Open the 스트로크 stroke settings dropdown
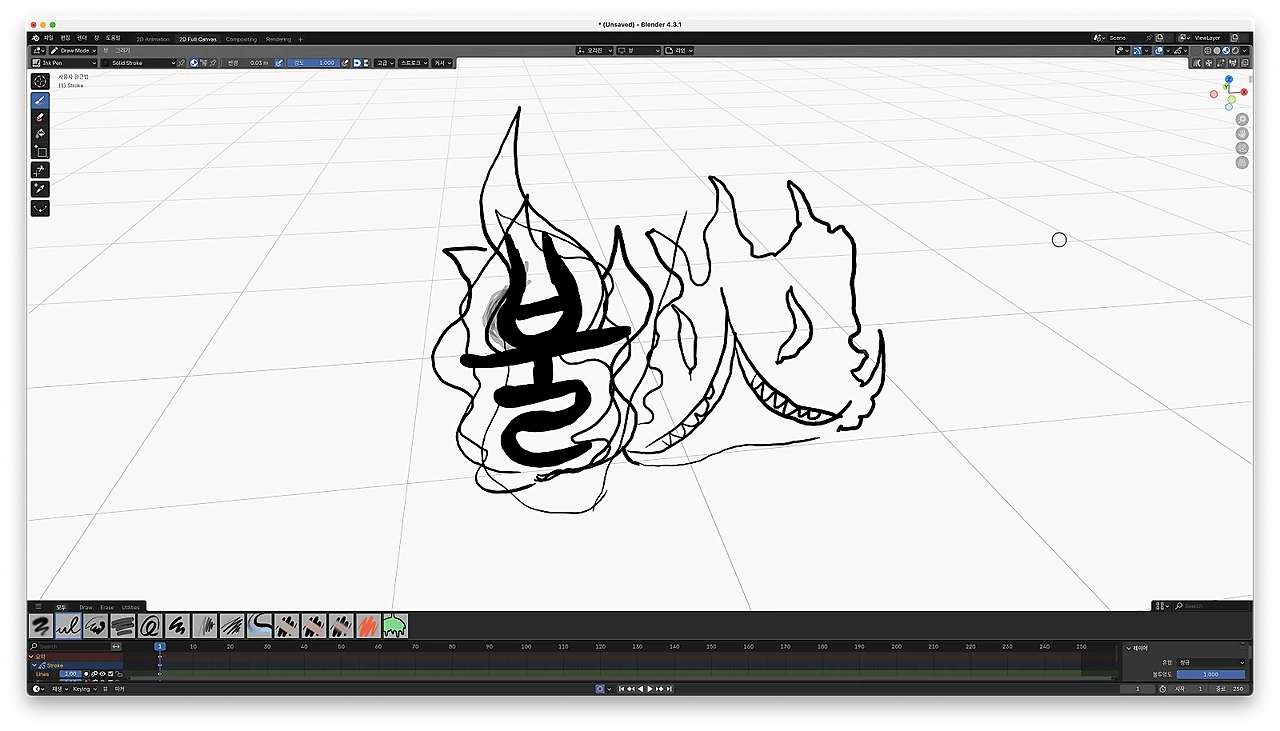The width and height of the screenshot is (1280, 731). [413, 63]
